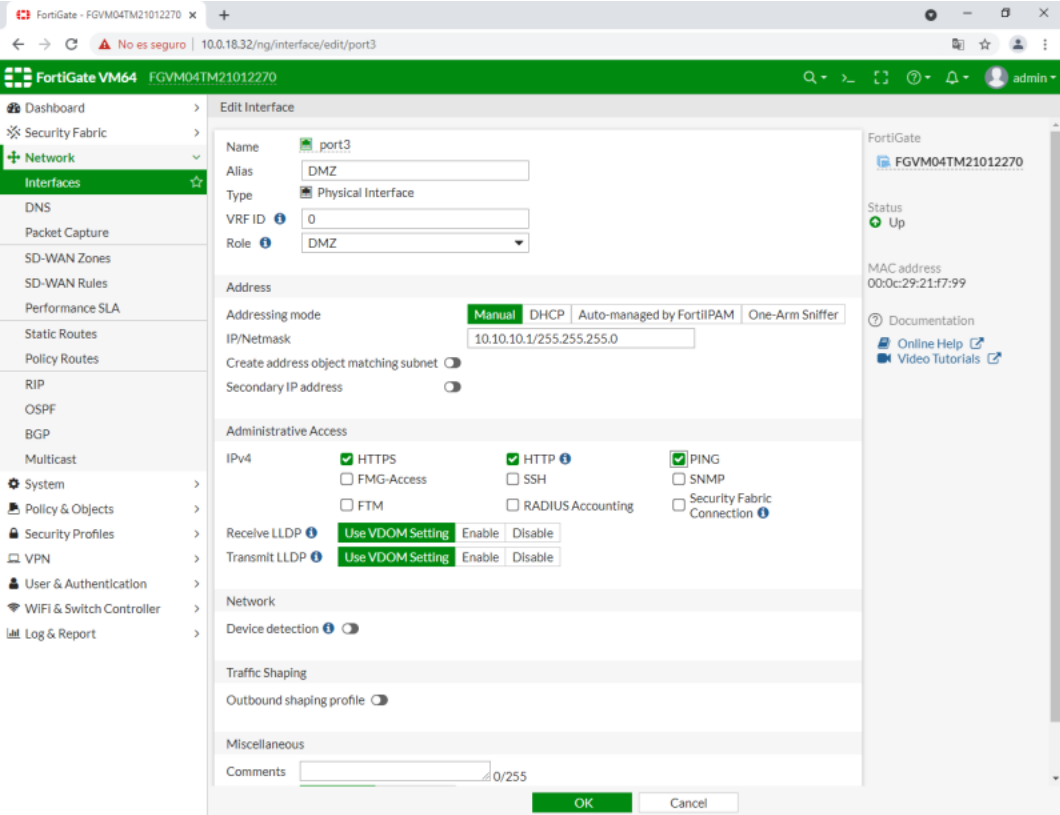
Task: Toggle Create address object matching subnet
Action: click(x=452, y=362)
